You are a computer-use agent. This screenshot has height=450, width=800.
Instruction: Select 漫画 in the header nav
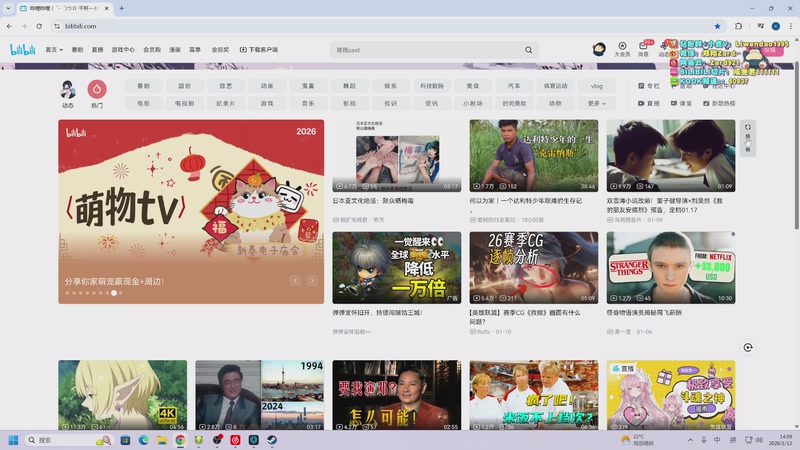(x=175, y=49)
